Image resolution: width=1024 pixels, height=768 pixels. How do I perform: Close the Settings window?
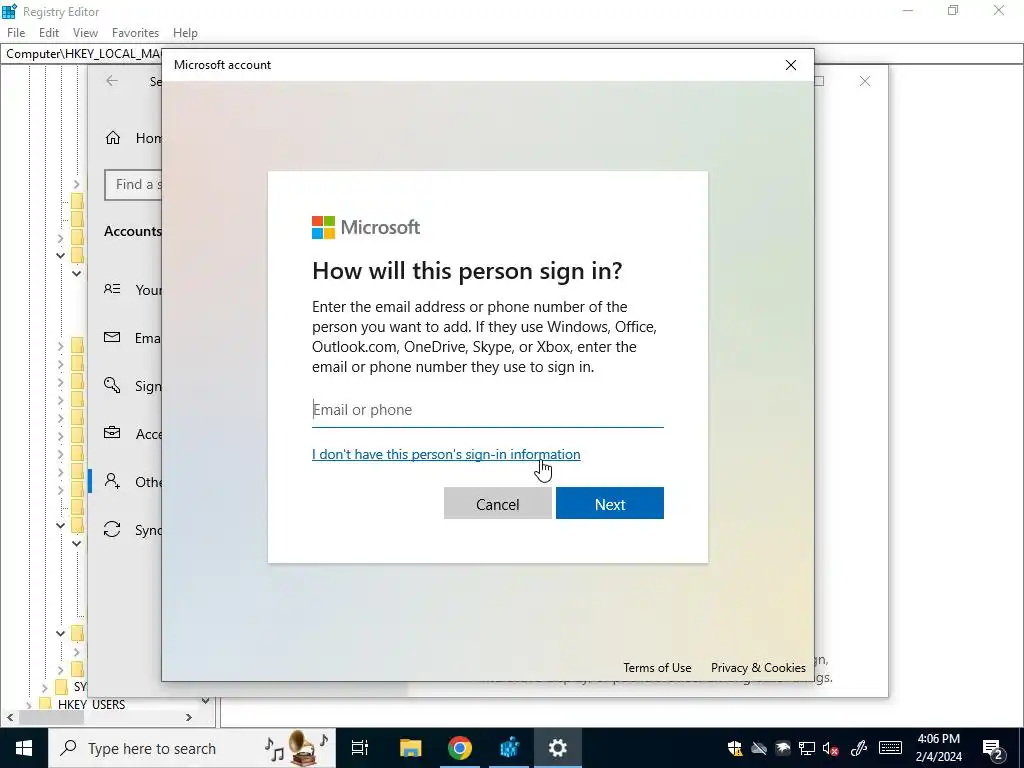865,81
